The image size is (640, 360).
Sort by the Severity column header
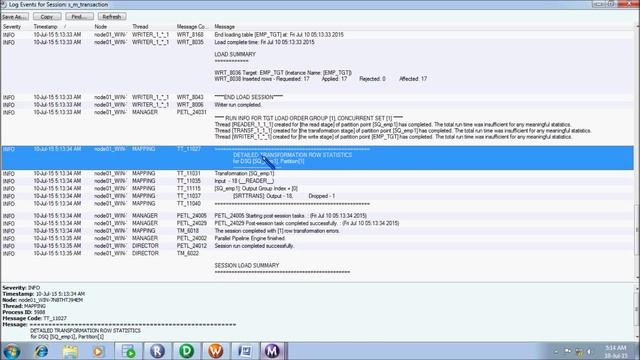[x=12, y=27]
